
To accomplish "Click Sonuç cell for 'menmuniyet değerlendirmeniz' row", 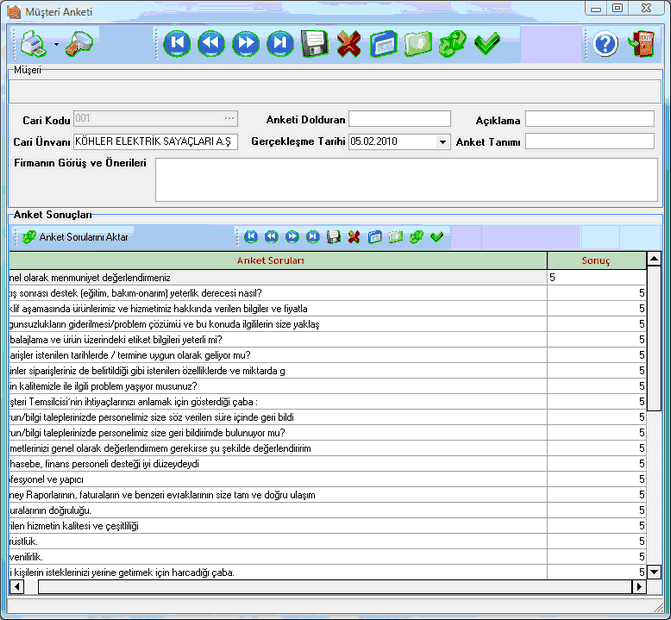I will pos(597,277).
